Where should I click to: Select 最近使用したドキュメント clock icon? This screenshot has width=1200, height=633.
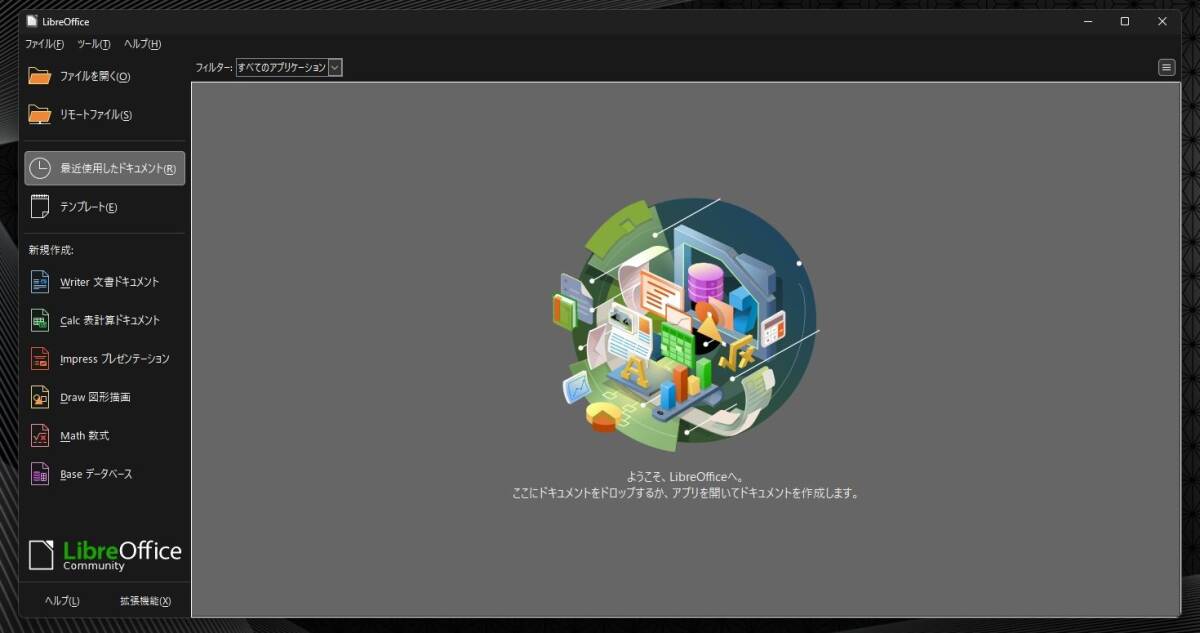pyautogui.click(x=39, y=168)
